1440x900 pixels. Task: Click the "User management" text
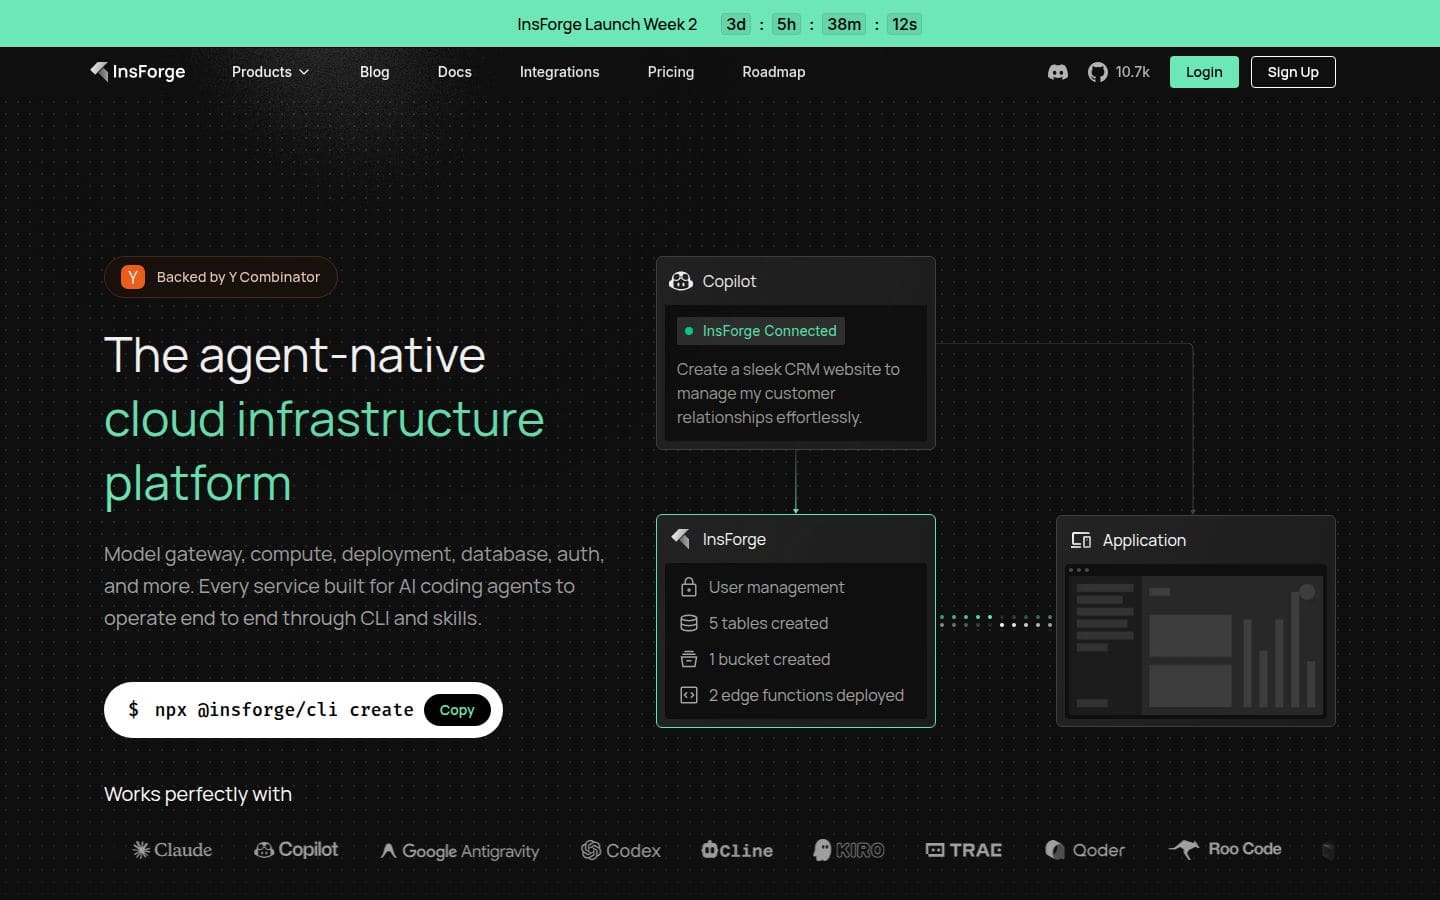click(777, 587)
